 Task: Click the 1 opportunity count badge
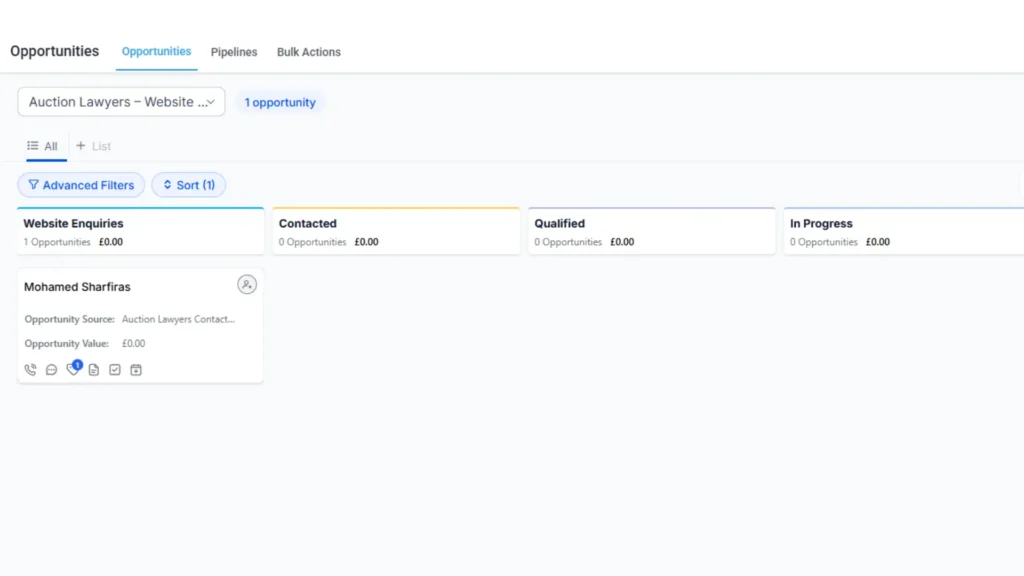(280, 102)
